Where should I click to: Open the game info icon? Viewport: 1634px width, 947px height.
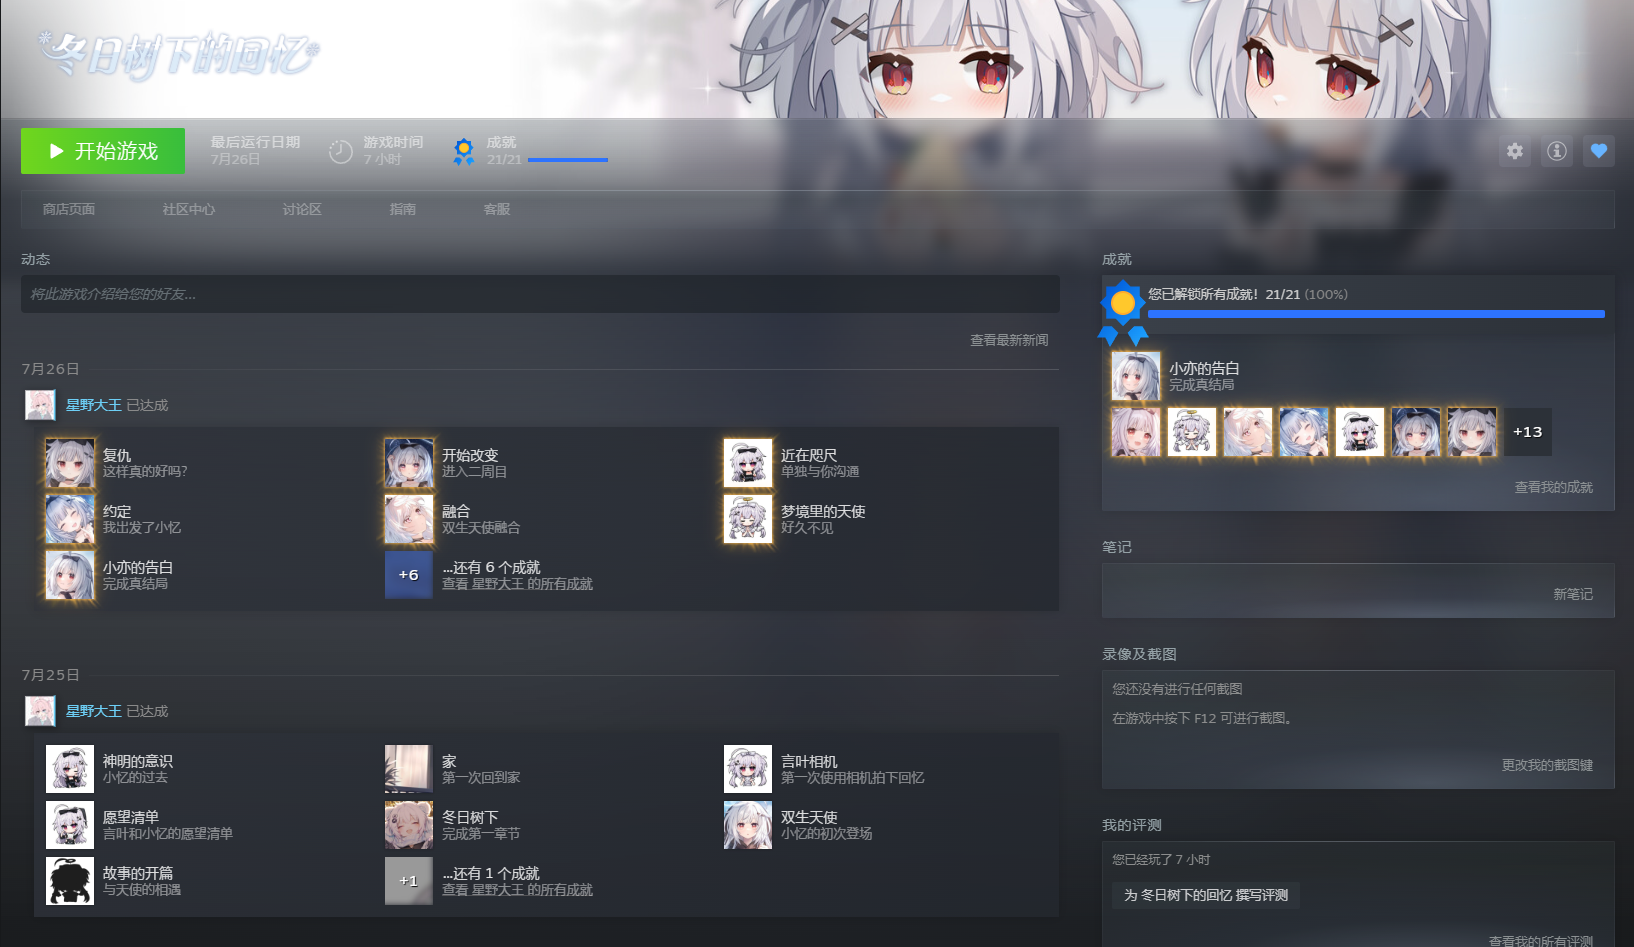1557,151
